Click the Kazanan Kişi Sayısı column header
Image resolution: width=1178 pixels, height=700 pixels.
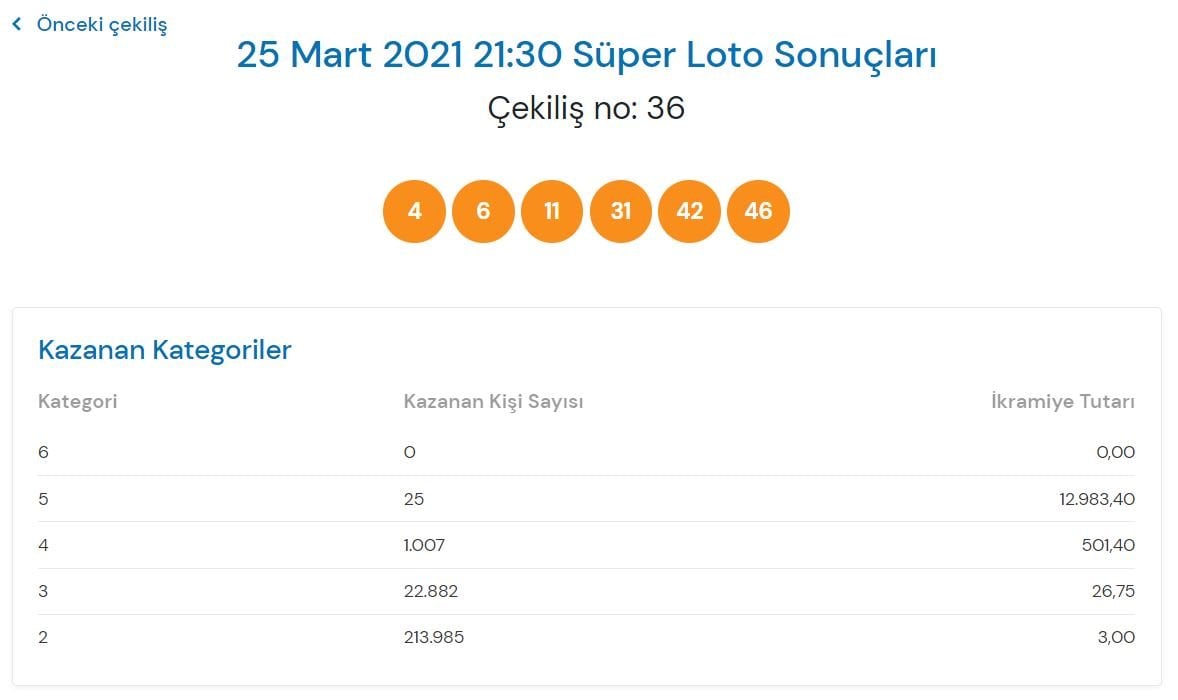click(493, 402)
